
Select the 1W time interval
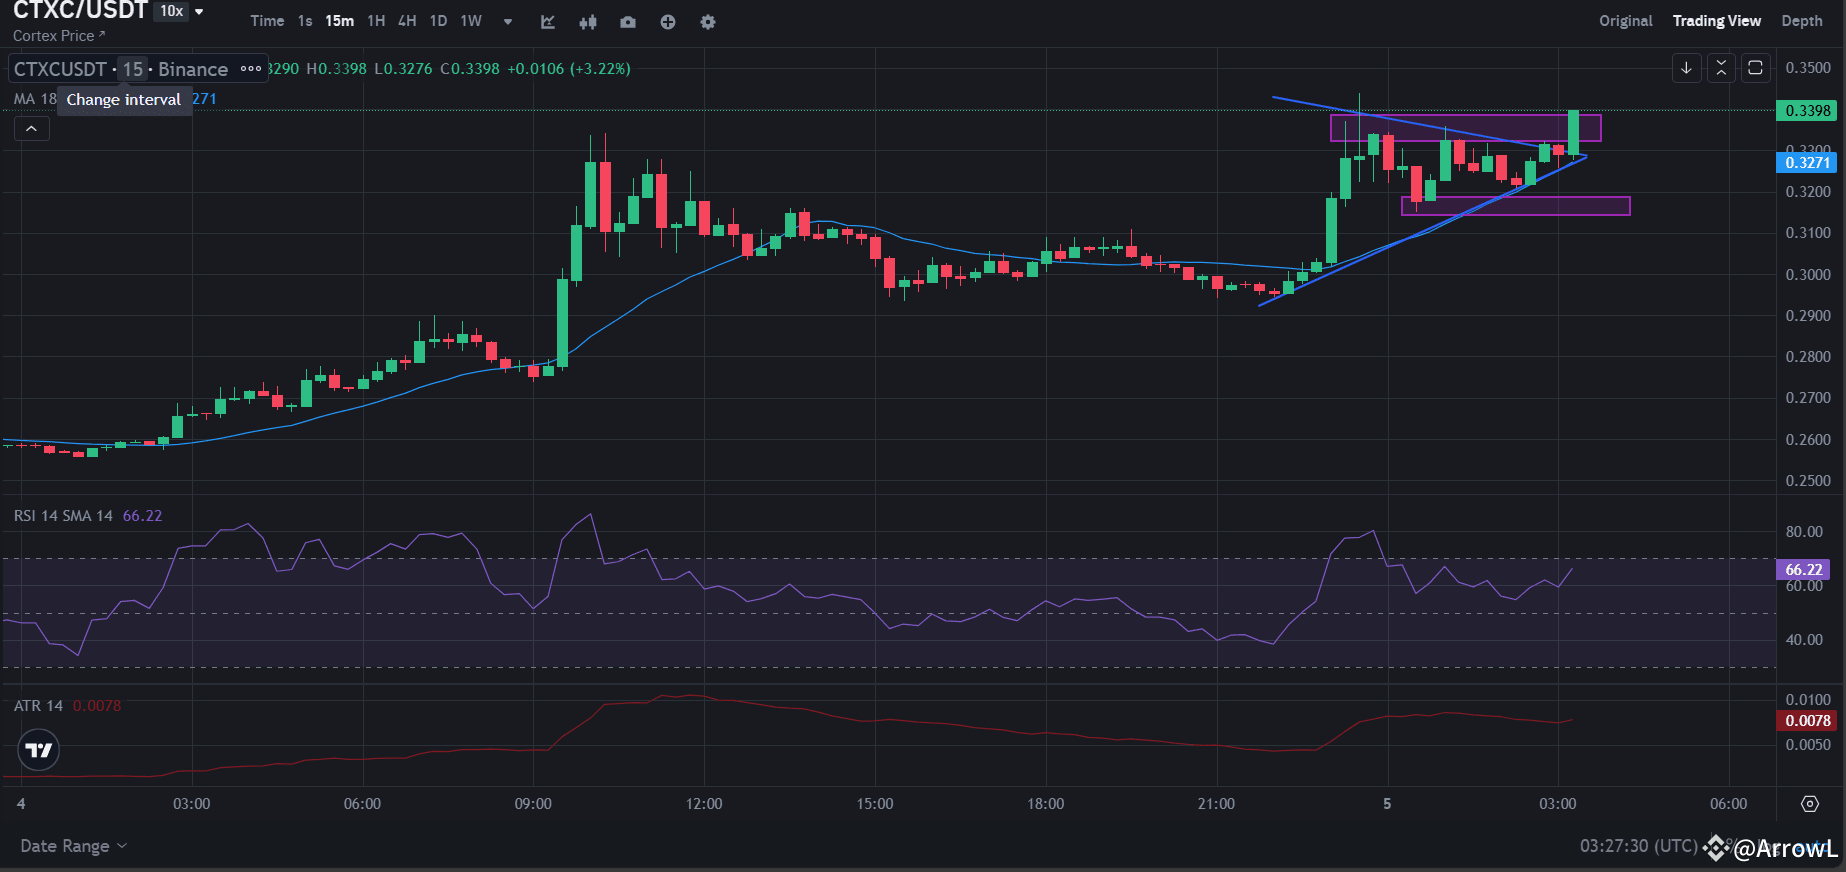click(x=471, y=21)
